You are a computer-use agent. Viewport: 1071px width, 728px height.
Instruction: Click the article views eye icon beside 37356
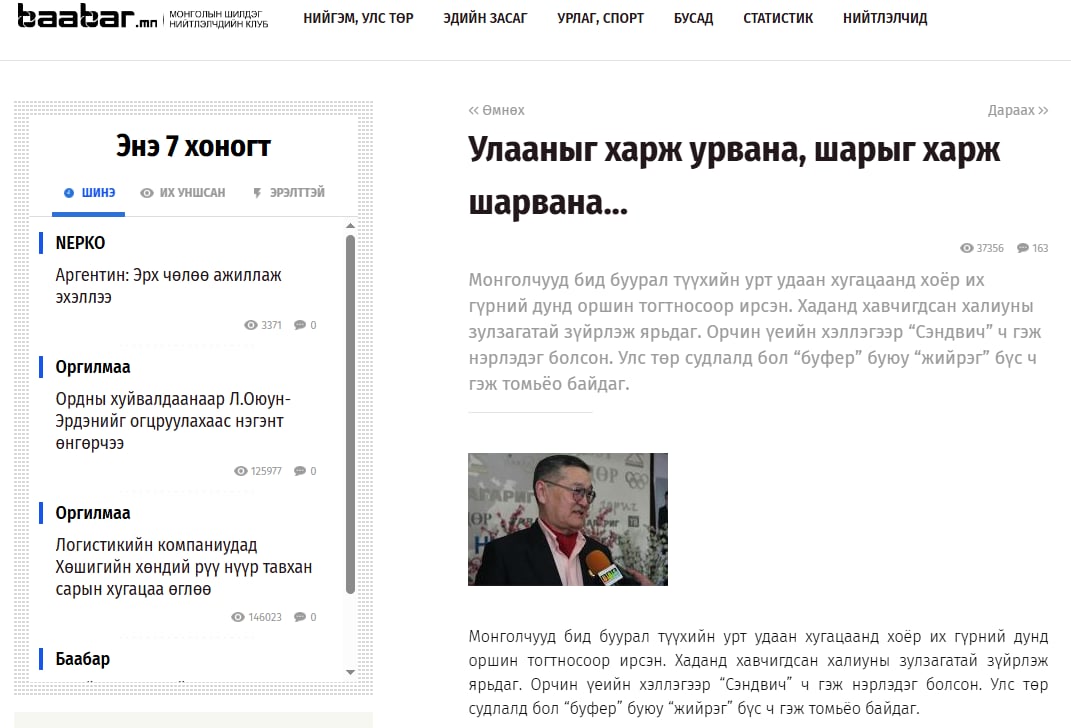tap(966, 248)
